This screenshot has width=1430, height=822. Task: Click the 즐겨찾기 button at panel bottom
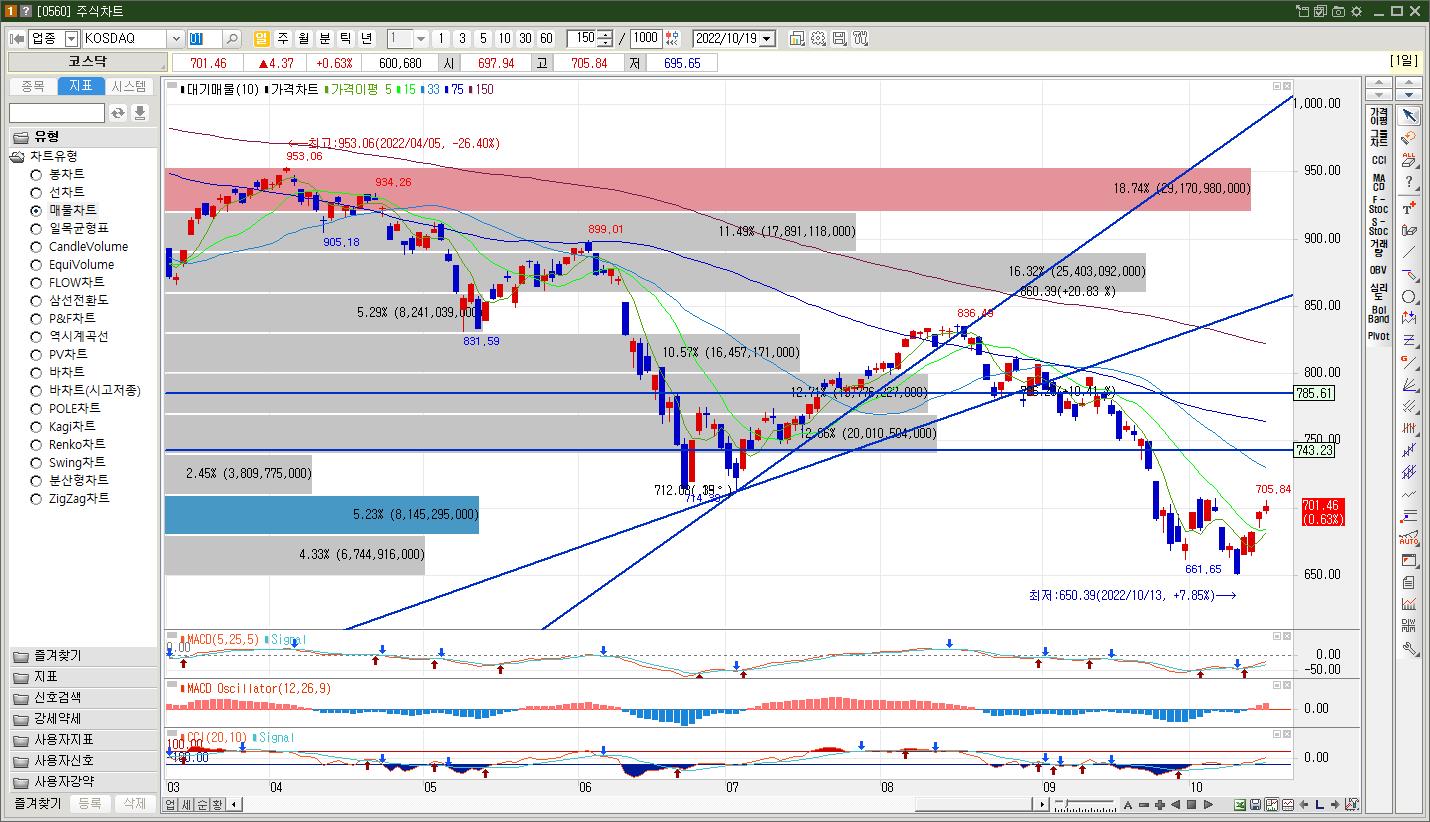click(x=37, y=803)
